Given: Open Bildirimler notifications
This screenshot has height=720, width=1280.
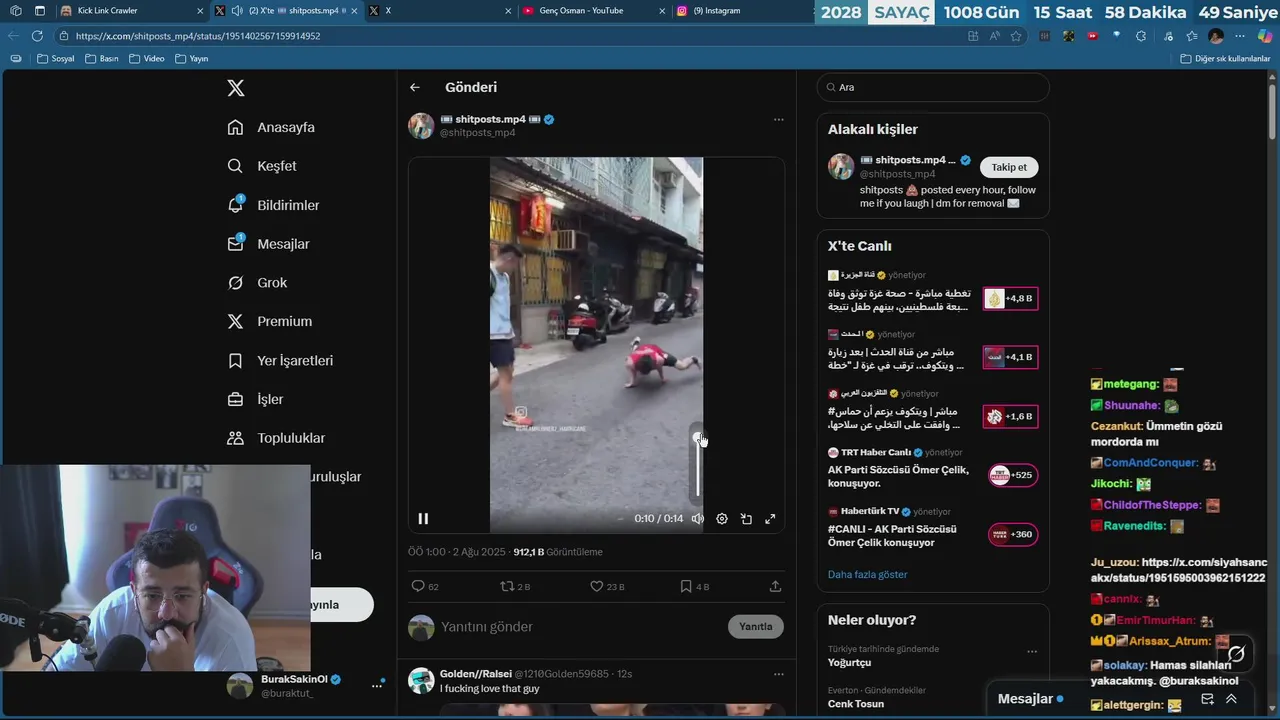Looking at the screenshot, I should pos(273,205).
